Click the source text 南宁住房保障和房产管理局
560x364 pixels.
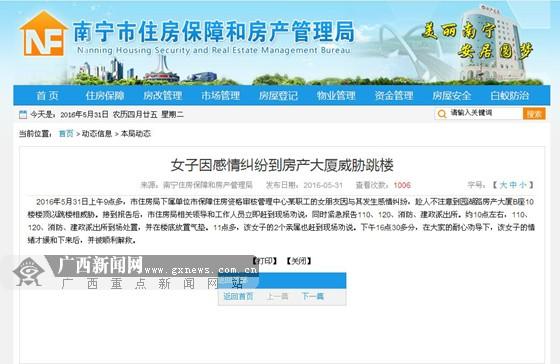coord(208,185)
